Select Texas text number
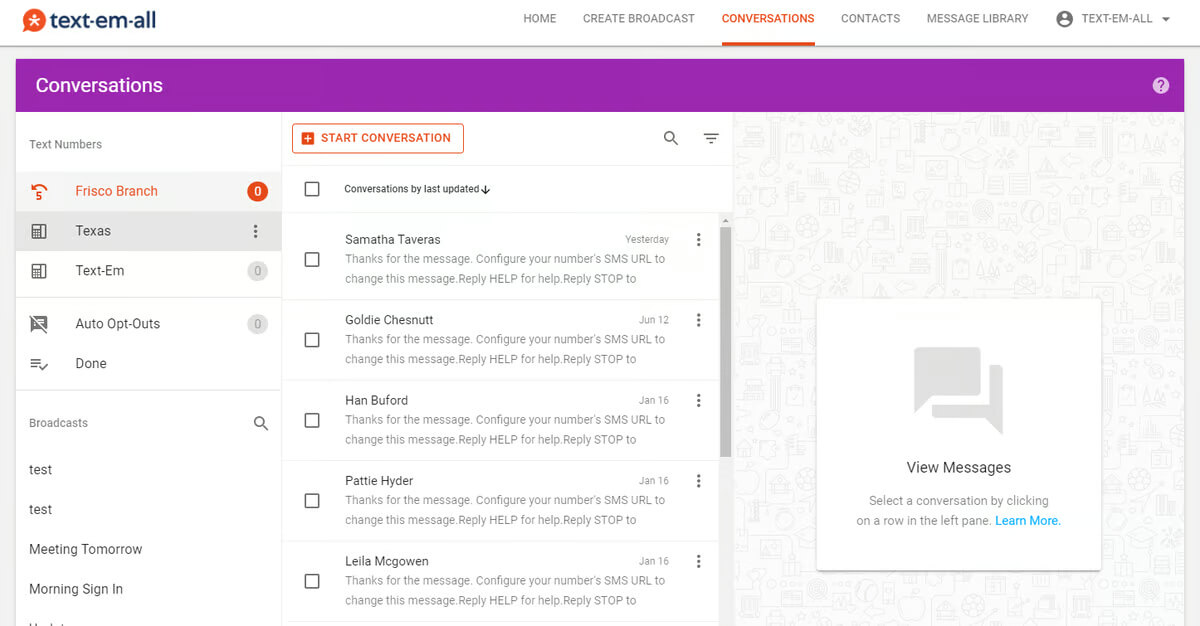Viewport: 1200px width, 626px height. click(x=148, y=231)
